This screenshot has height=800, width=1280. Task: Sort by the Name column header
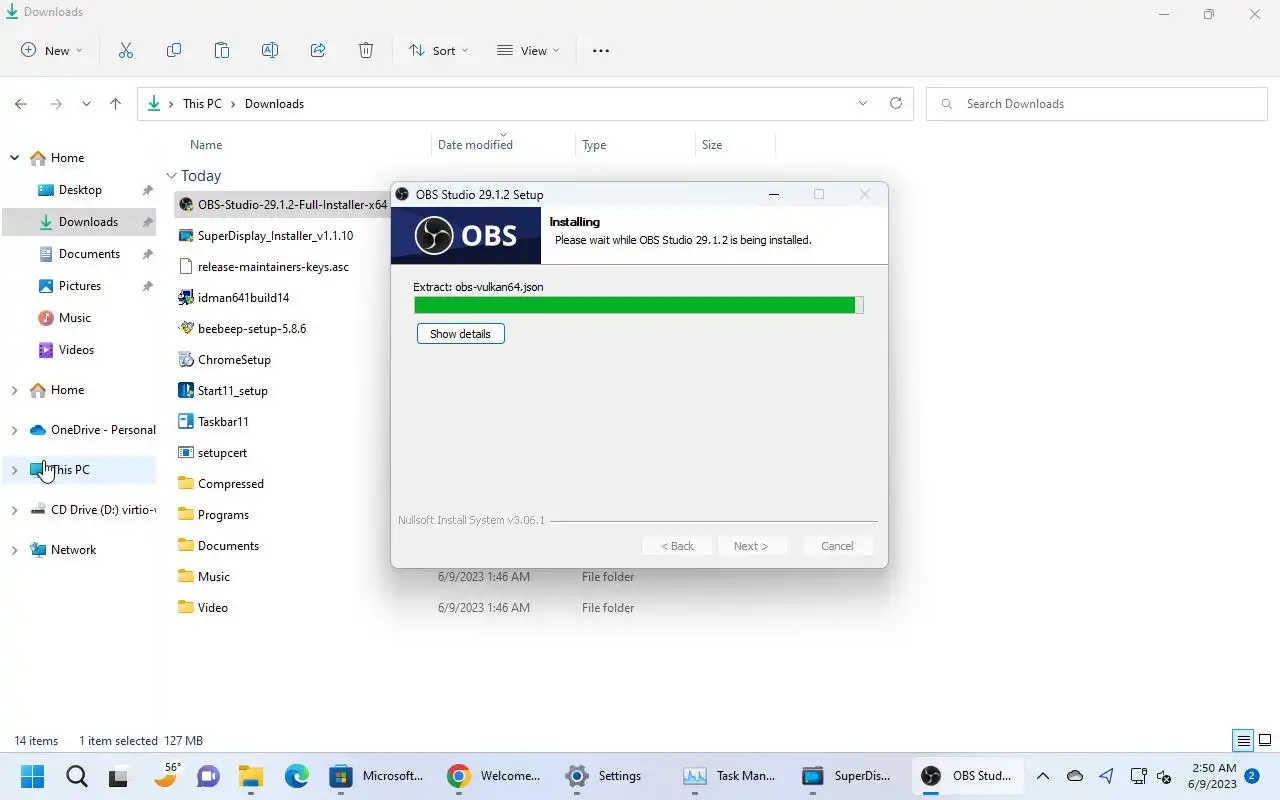pos(206,145)
